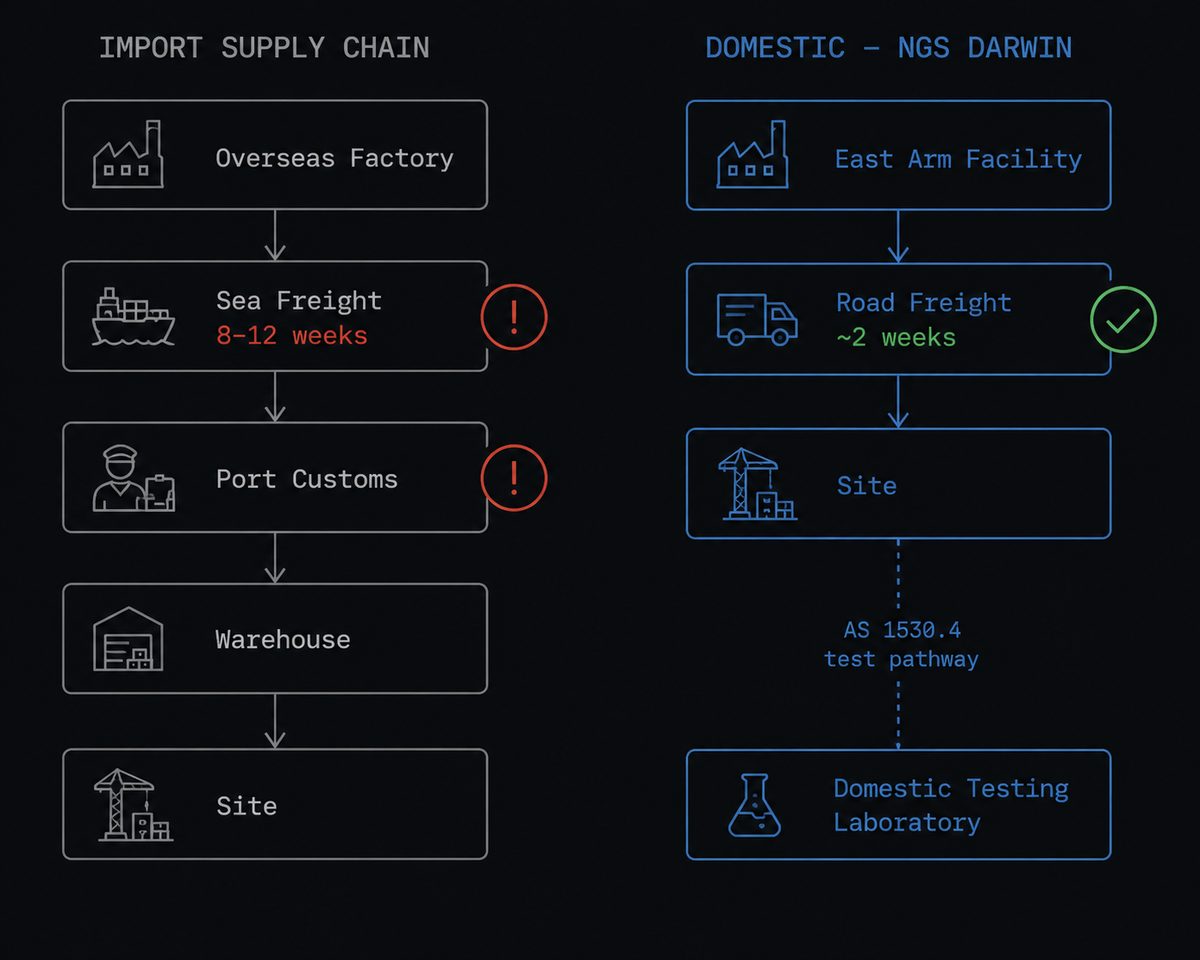1200x960 pixels.
Task: Click the 'Port Customs' label
Action: [307, 479]
